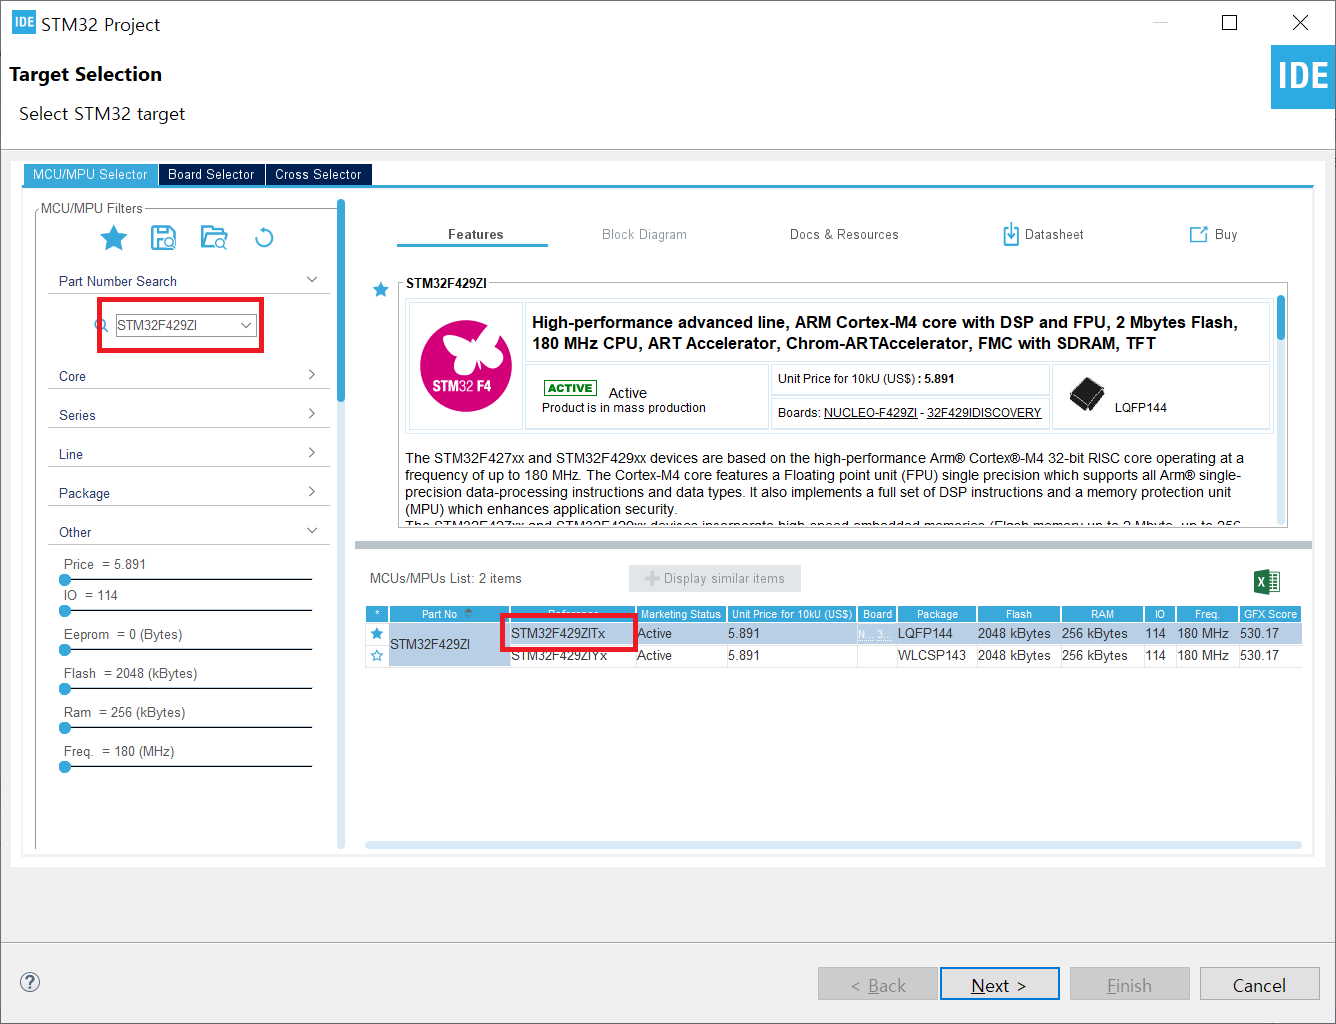This screenshot has height=1024, width=1336.
Task: Click the ACTIVE status badge
Action: tap(570, 388)
